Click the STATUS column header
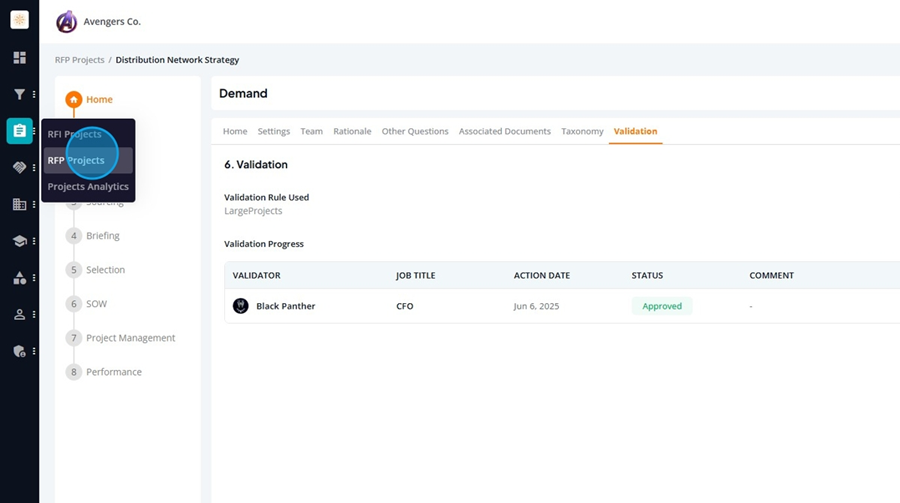Image resolution: width=900 pixels, height=503 pixels. [647, 276]
